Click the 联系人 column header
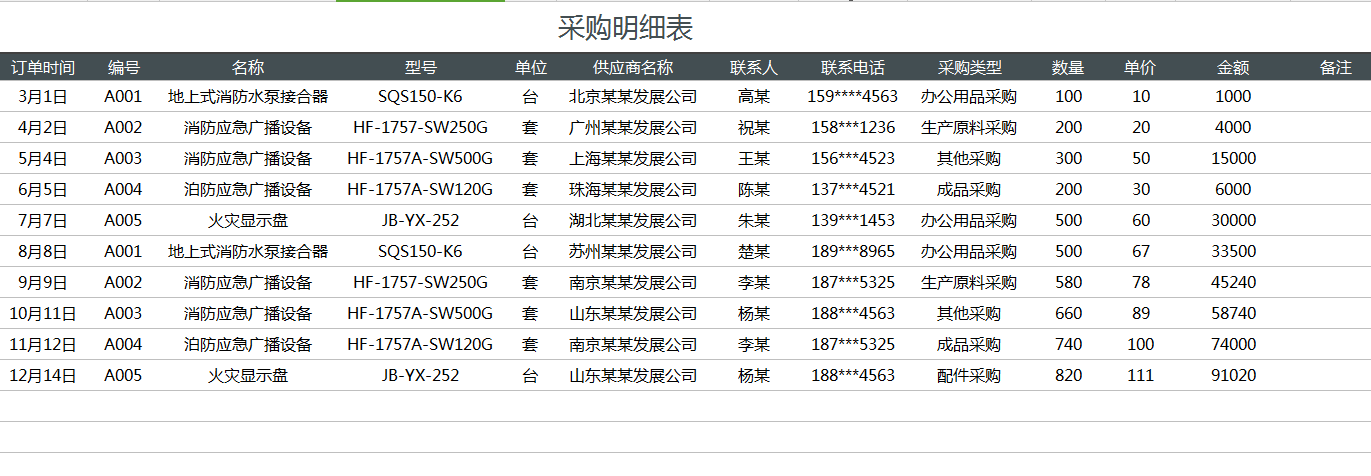This screenshot has height=476, width=1371. click(754, 68)
